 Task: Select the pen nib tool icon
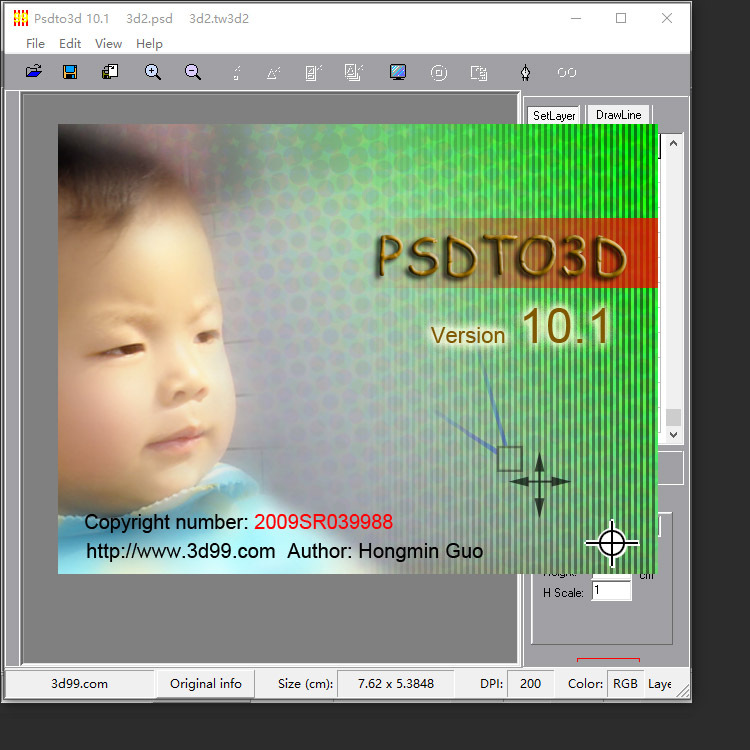click(525, 72)
